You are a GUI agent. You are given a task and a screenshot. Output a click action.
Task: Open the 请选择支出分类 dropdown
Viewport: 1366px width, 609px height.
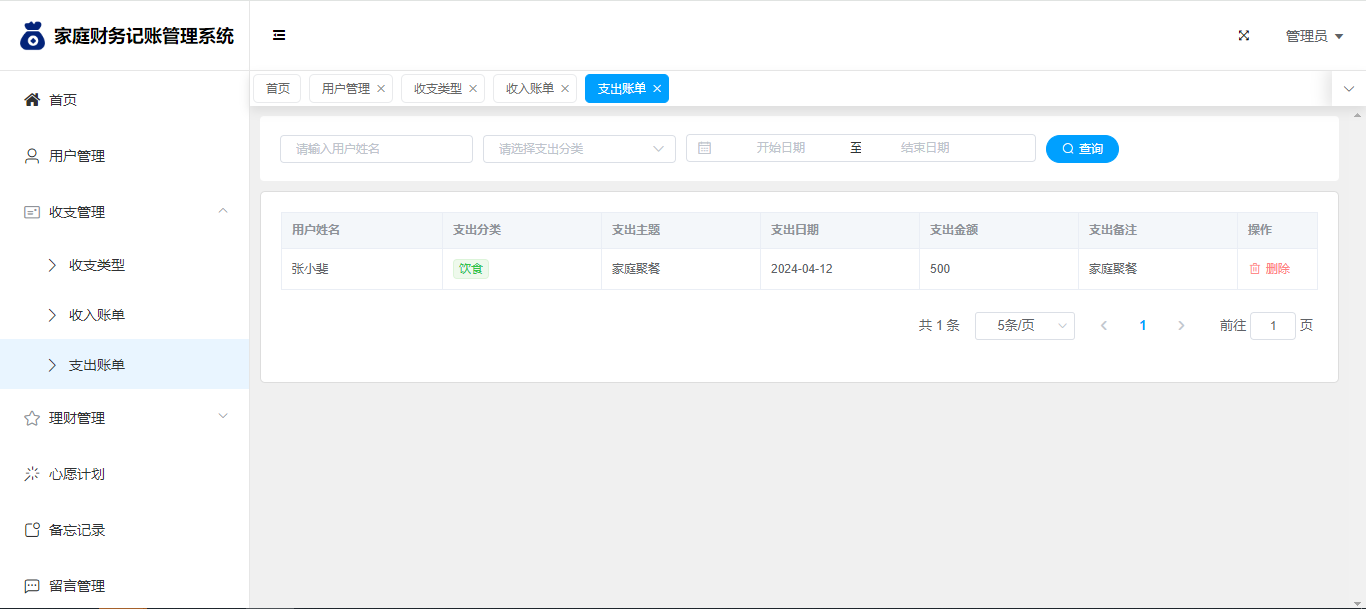[x=579, y=149]
